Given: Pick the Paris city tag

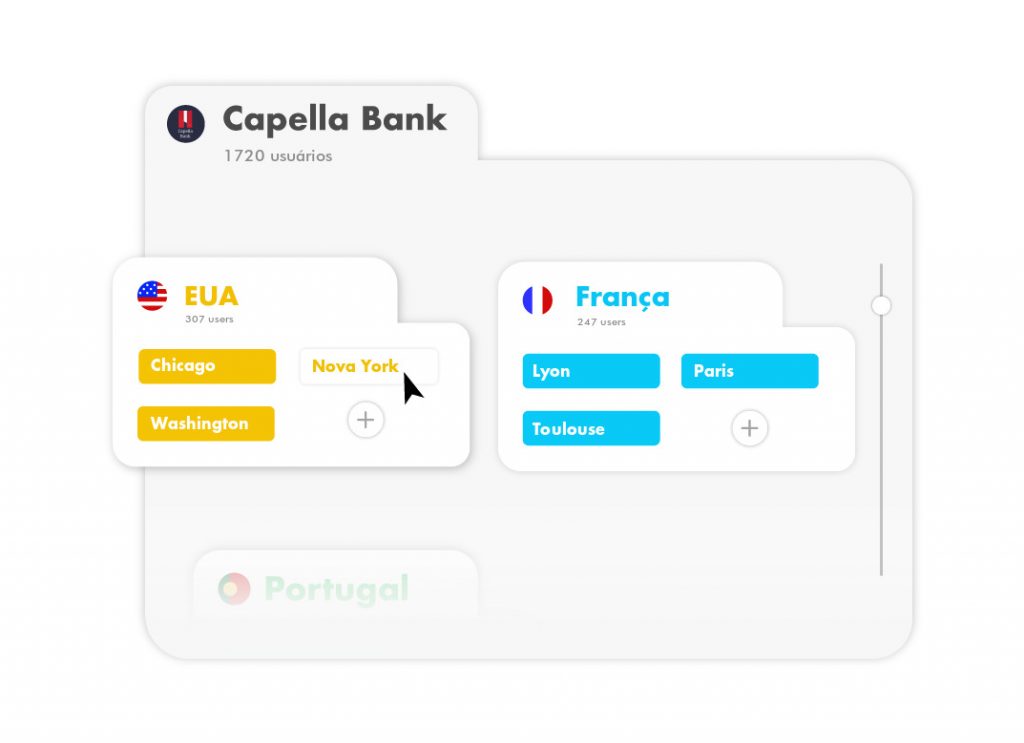Looking at the screenshot, I should [x=750, y=371].
